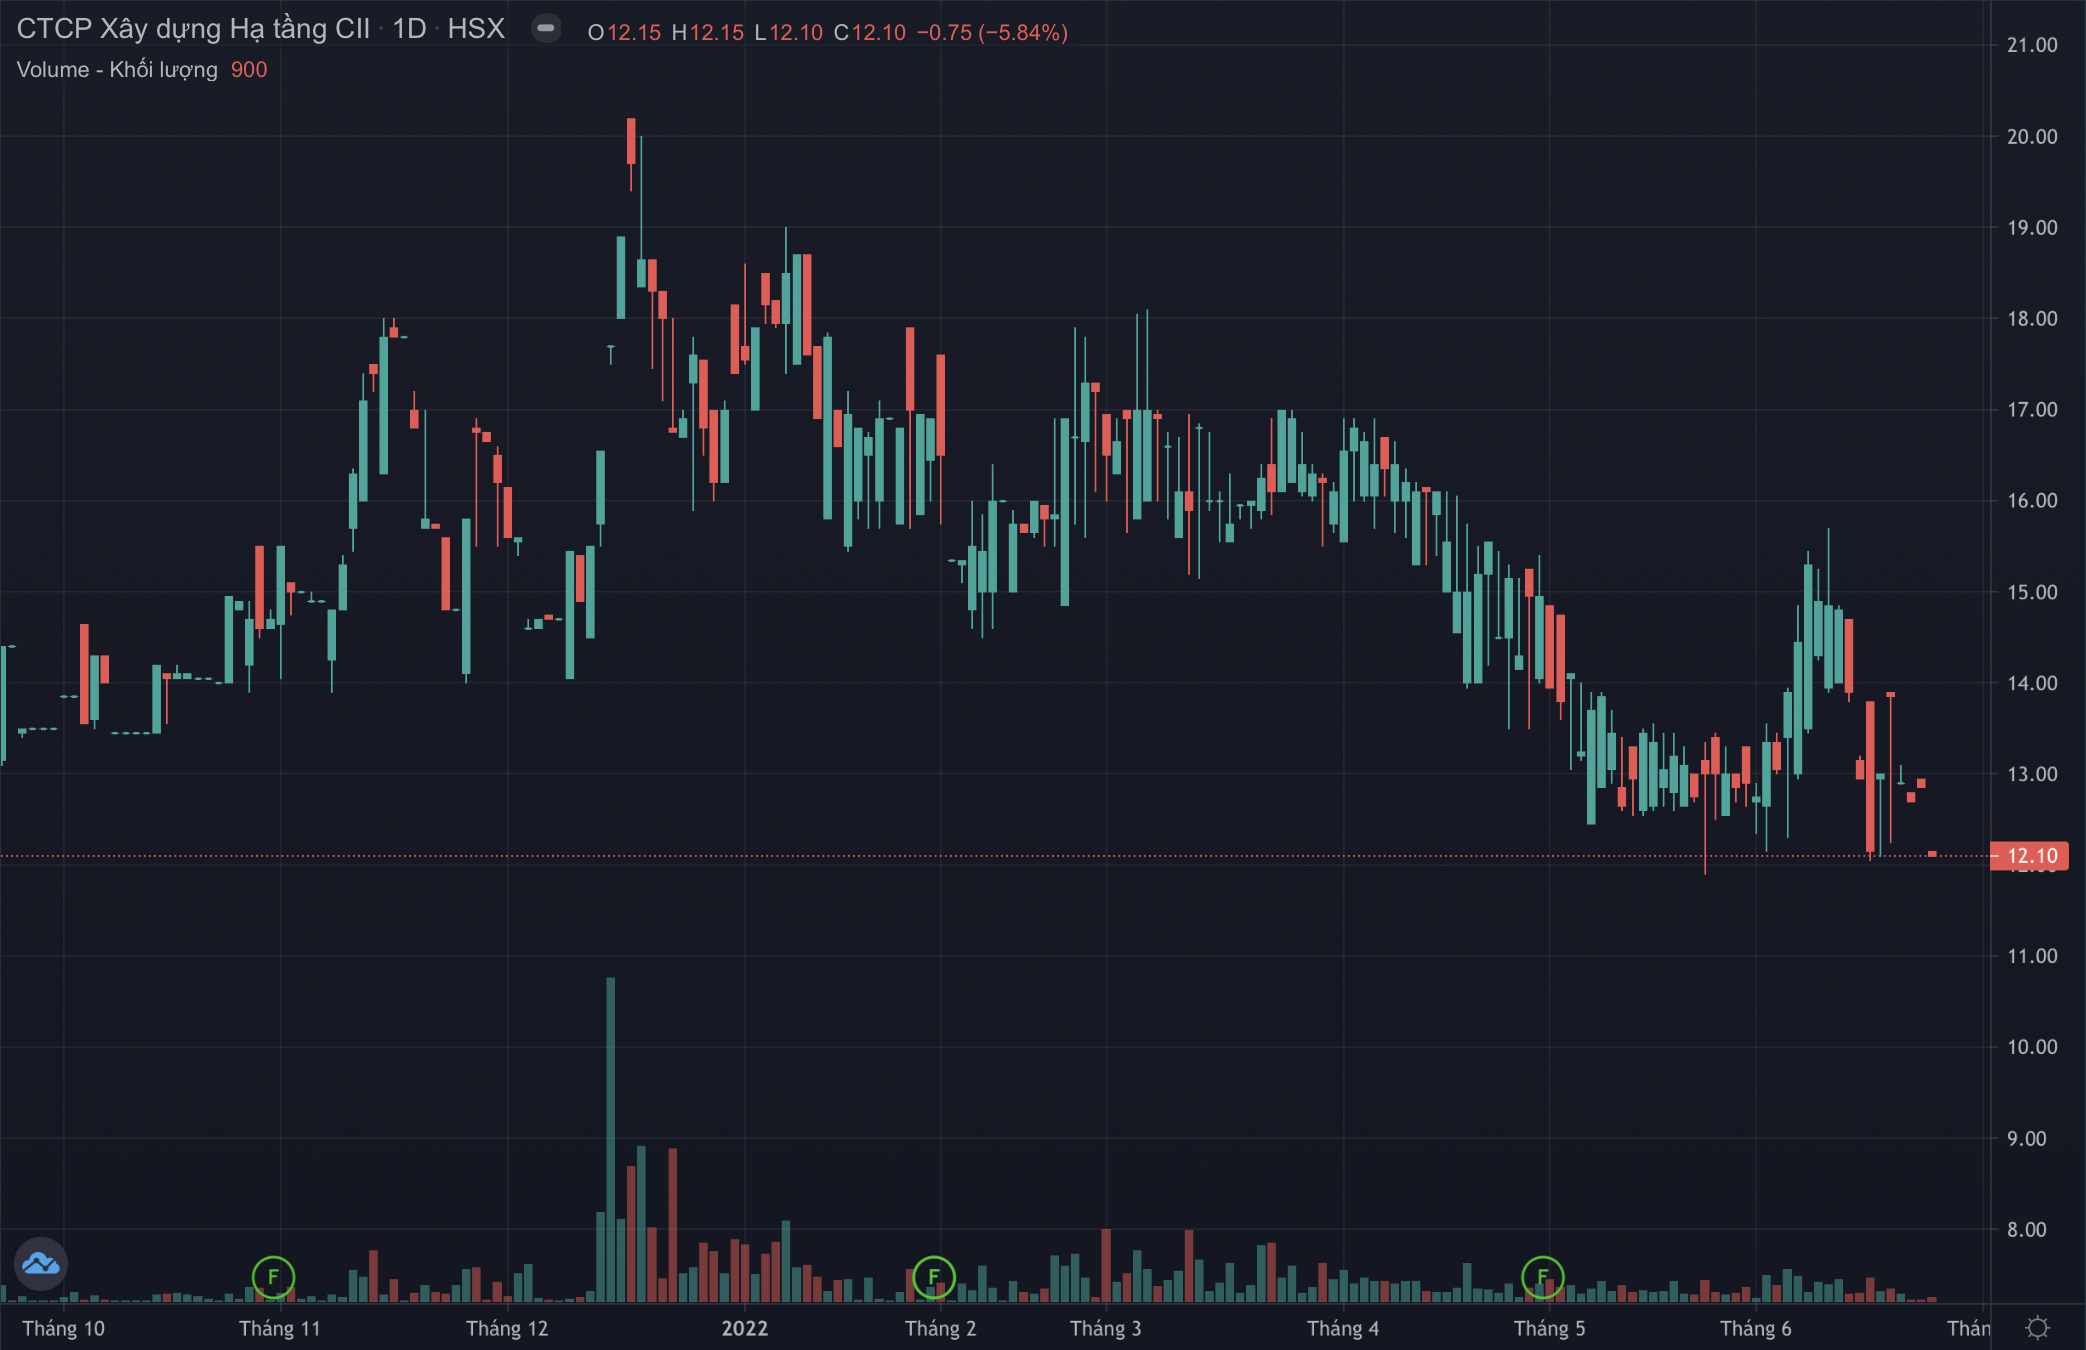Click the close price C12.10 value
The height and width of the screenshot is (1350, 2086).
[x=870, y=32]
